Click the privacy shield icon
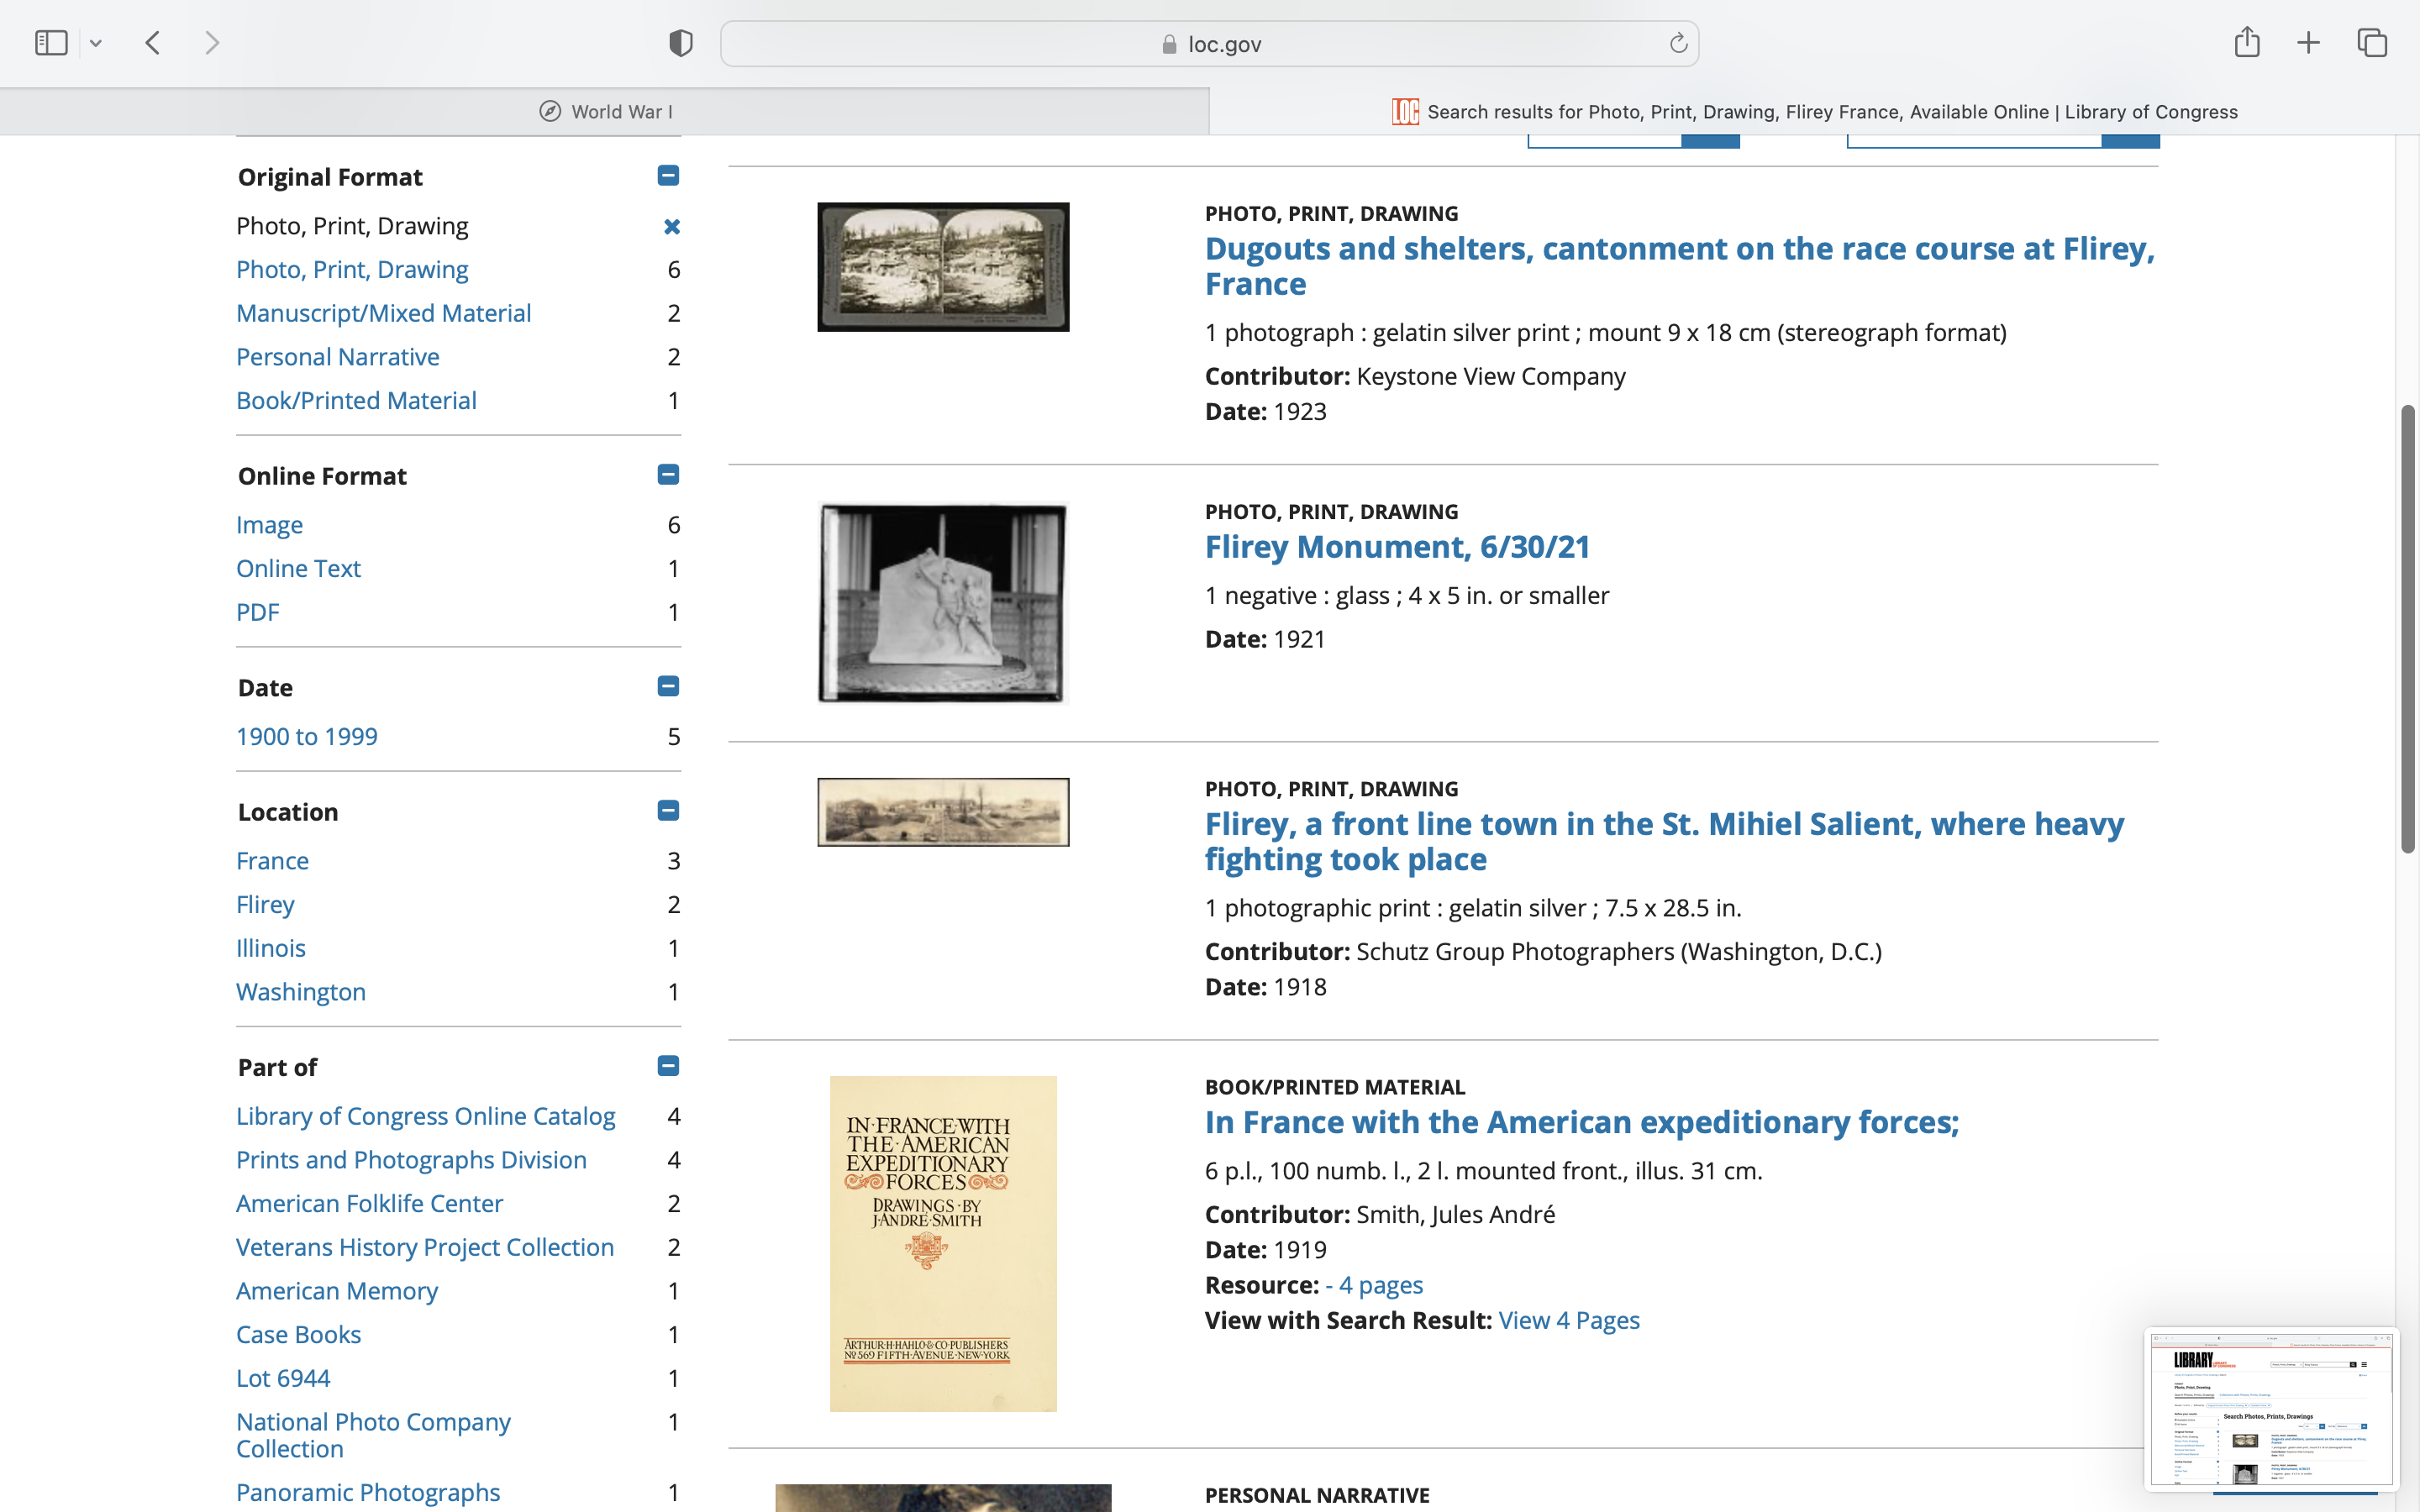 681,43
